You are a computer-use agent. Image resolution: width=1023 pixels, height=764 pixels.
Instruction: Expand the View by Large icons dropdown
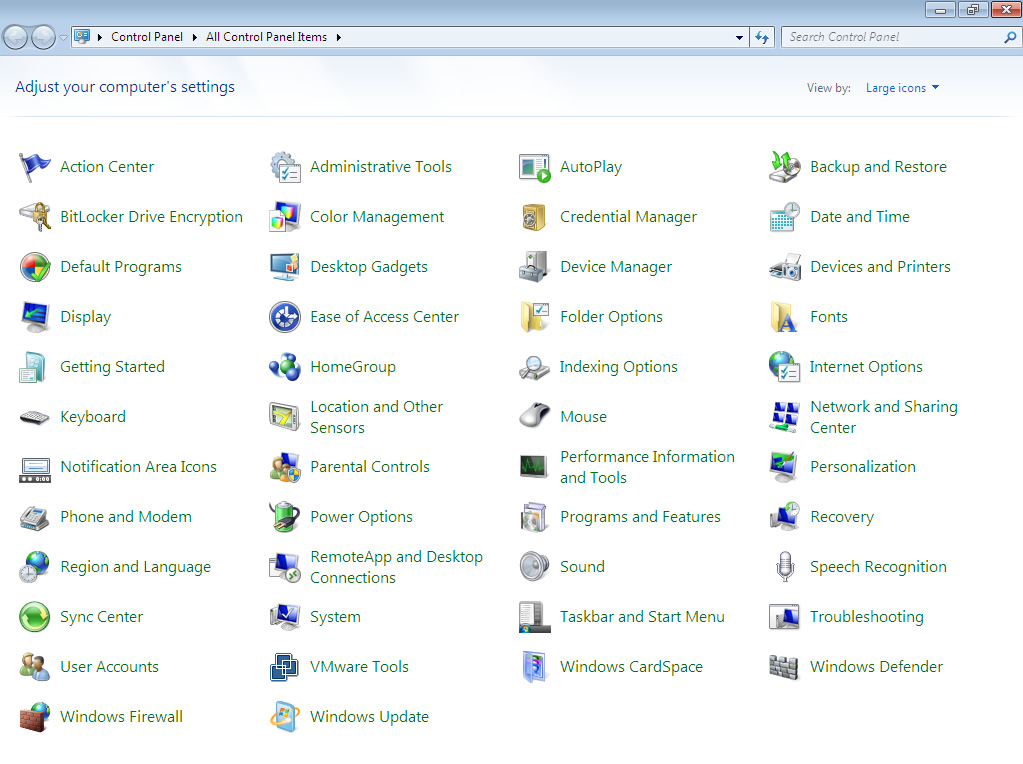click(x=902, y=88)
